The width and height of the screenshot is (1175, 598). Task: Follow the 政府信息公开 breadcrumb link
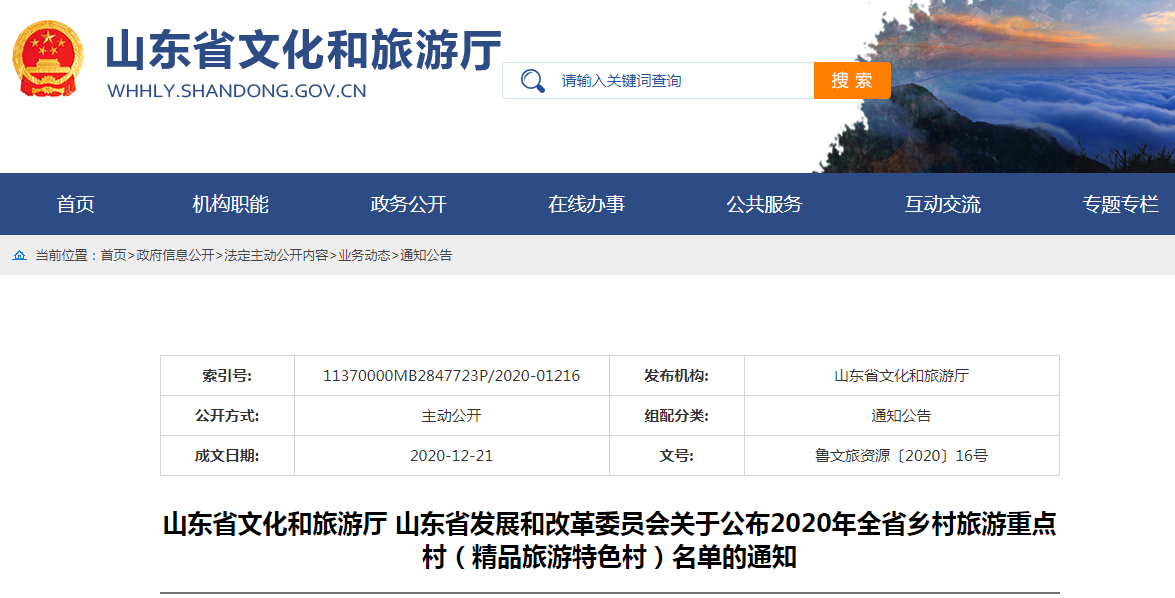tap(175, 256)
